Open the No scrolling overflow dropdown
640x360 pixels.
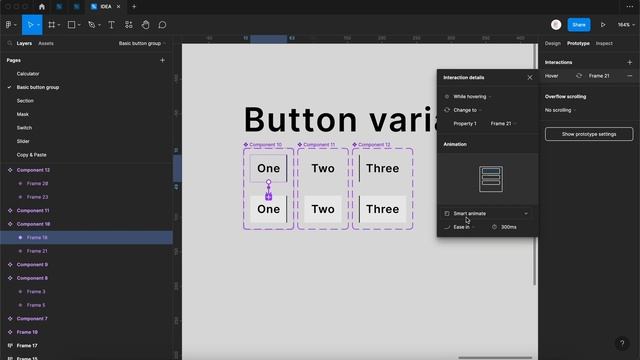pos(560,110)
